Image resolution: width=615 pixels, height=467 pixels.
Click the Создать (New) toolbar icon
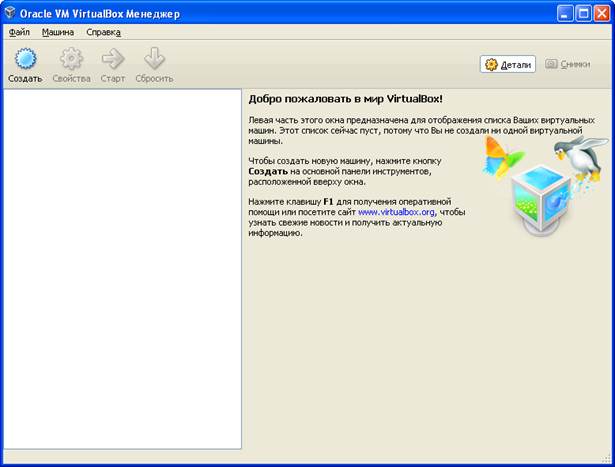pos(25,58)
